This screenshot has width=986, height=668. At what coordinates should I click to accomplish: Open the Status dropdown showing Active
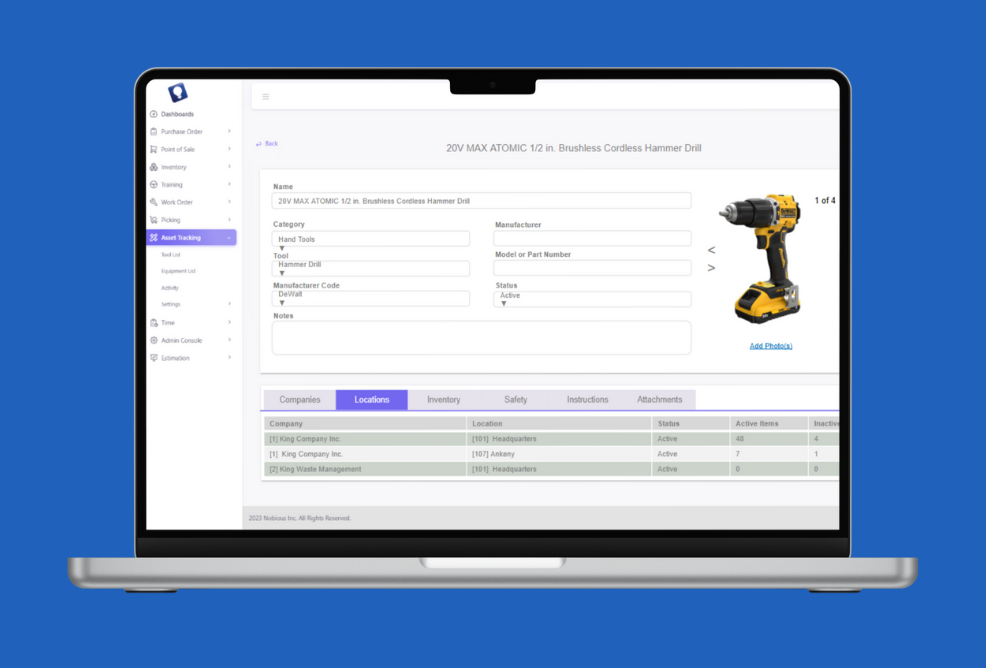click(592, 298)
